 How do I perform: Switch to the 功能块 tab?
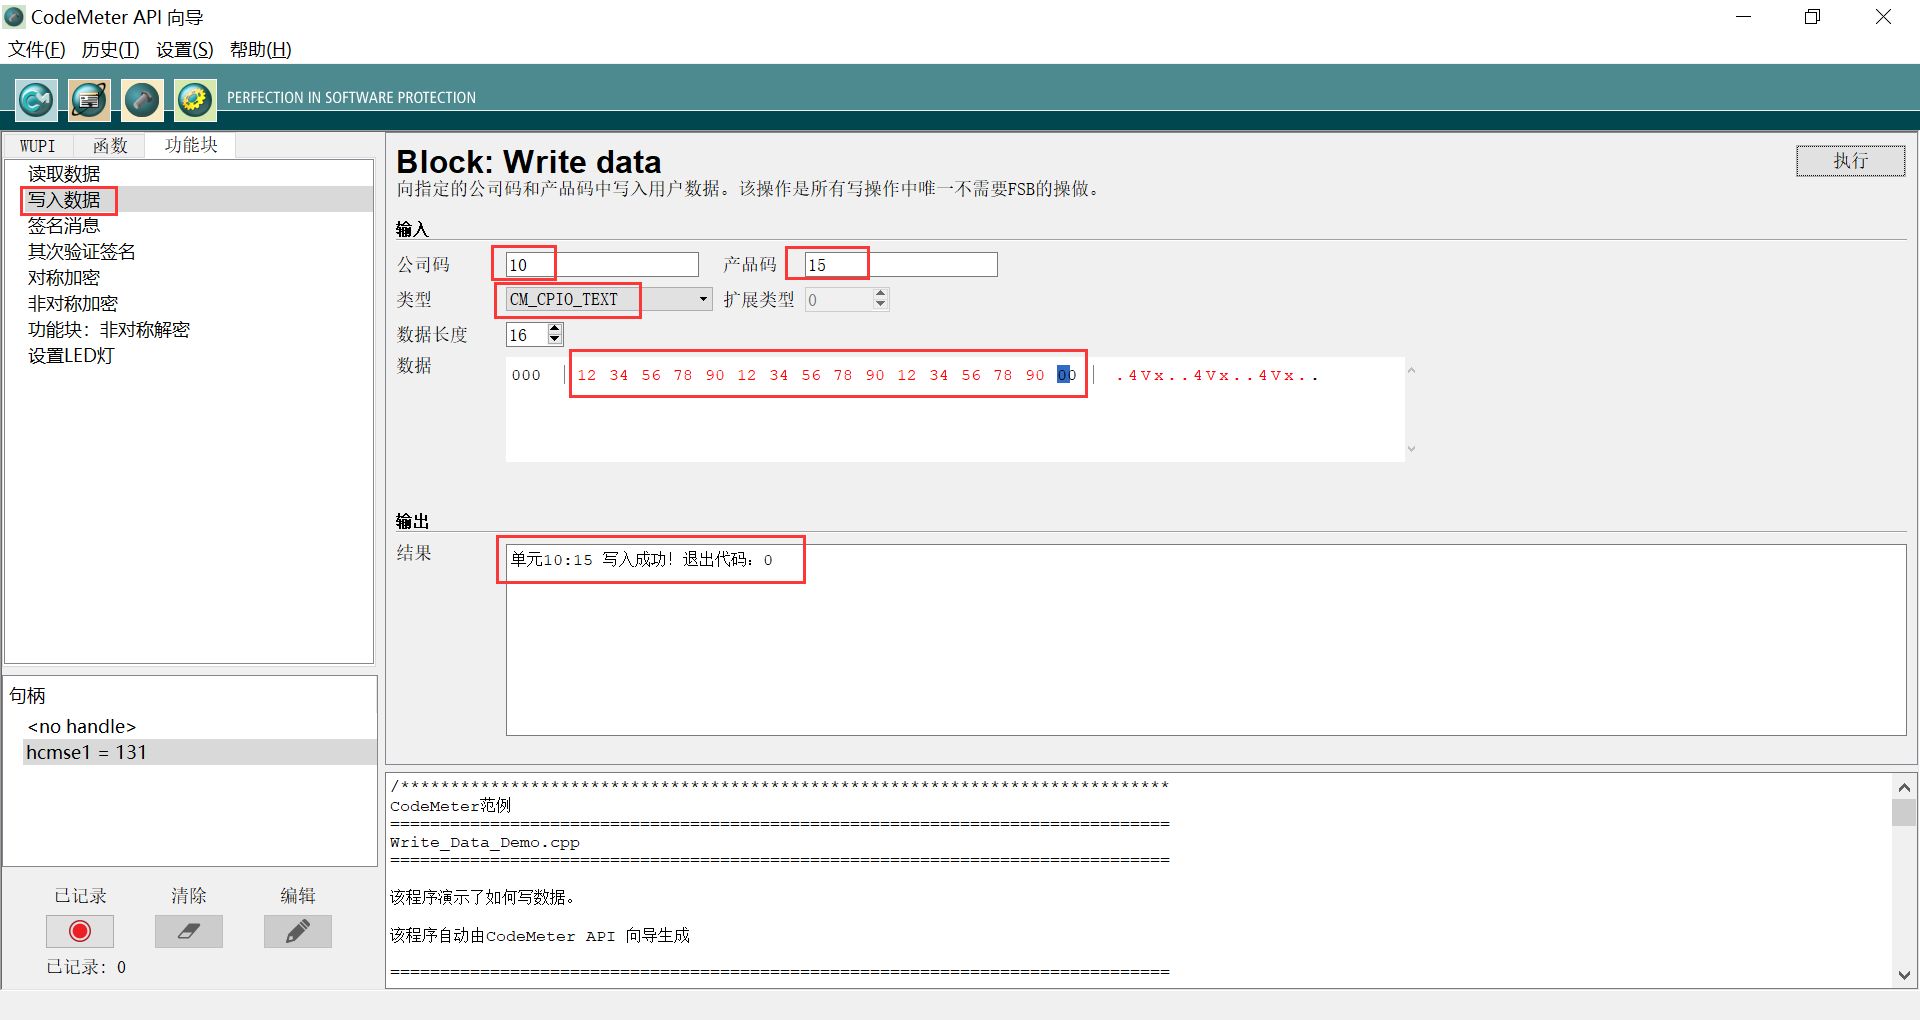point(191,145)
